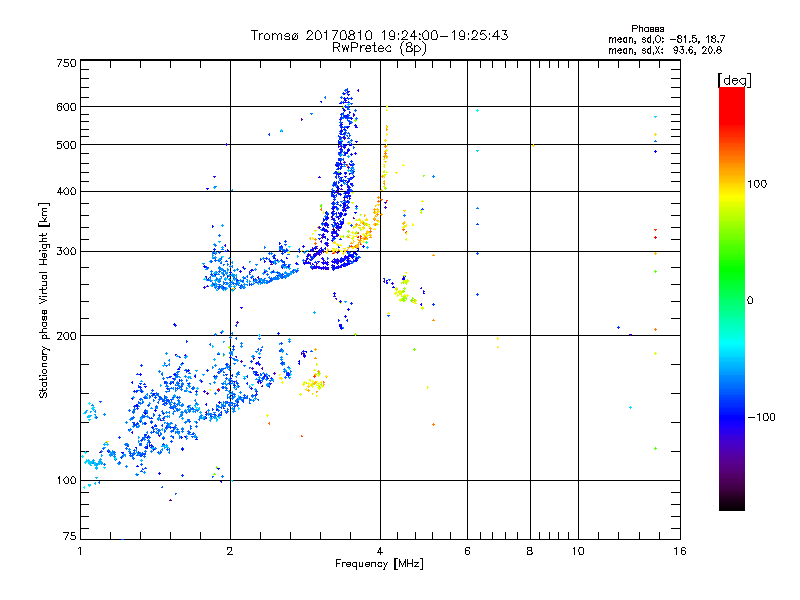Click the x-axis tick label 1
The width and height of the screenshot is (800, 600).
pyautogui.click(x=80, y=551)
